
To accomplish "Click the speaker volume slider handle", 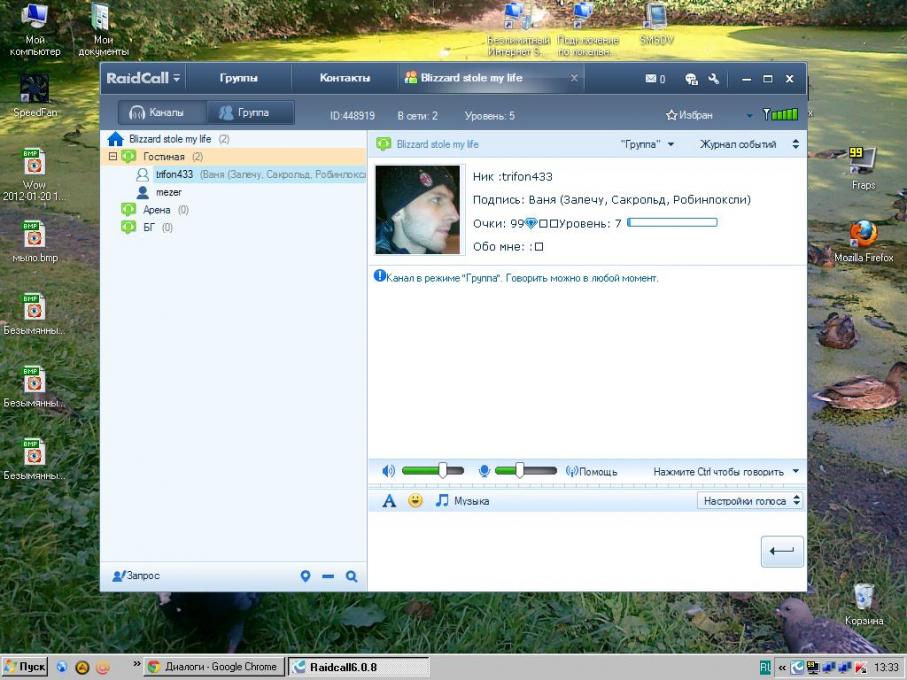I will pos(443,471).
